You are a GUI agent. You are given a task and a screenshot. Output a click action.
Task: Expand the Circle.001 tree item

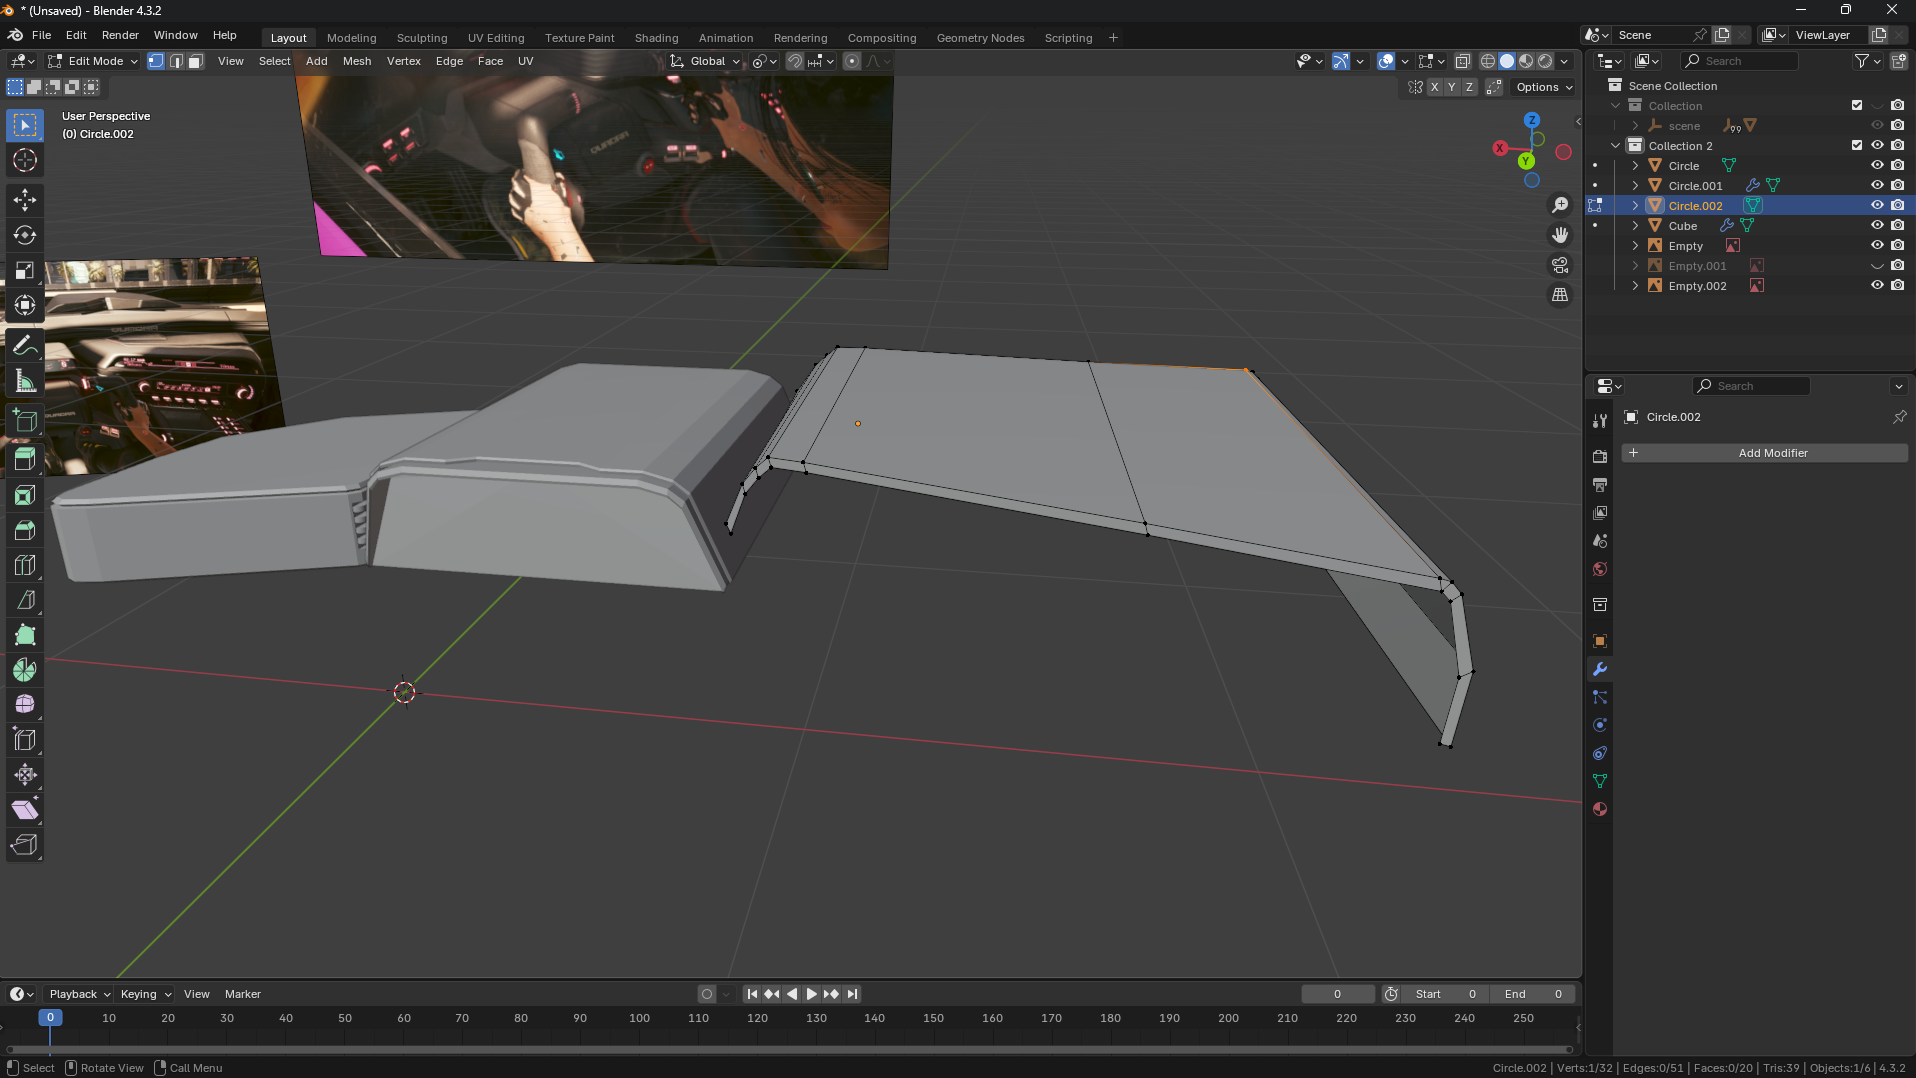pyautogui.click(x=1635, y=186)
